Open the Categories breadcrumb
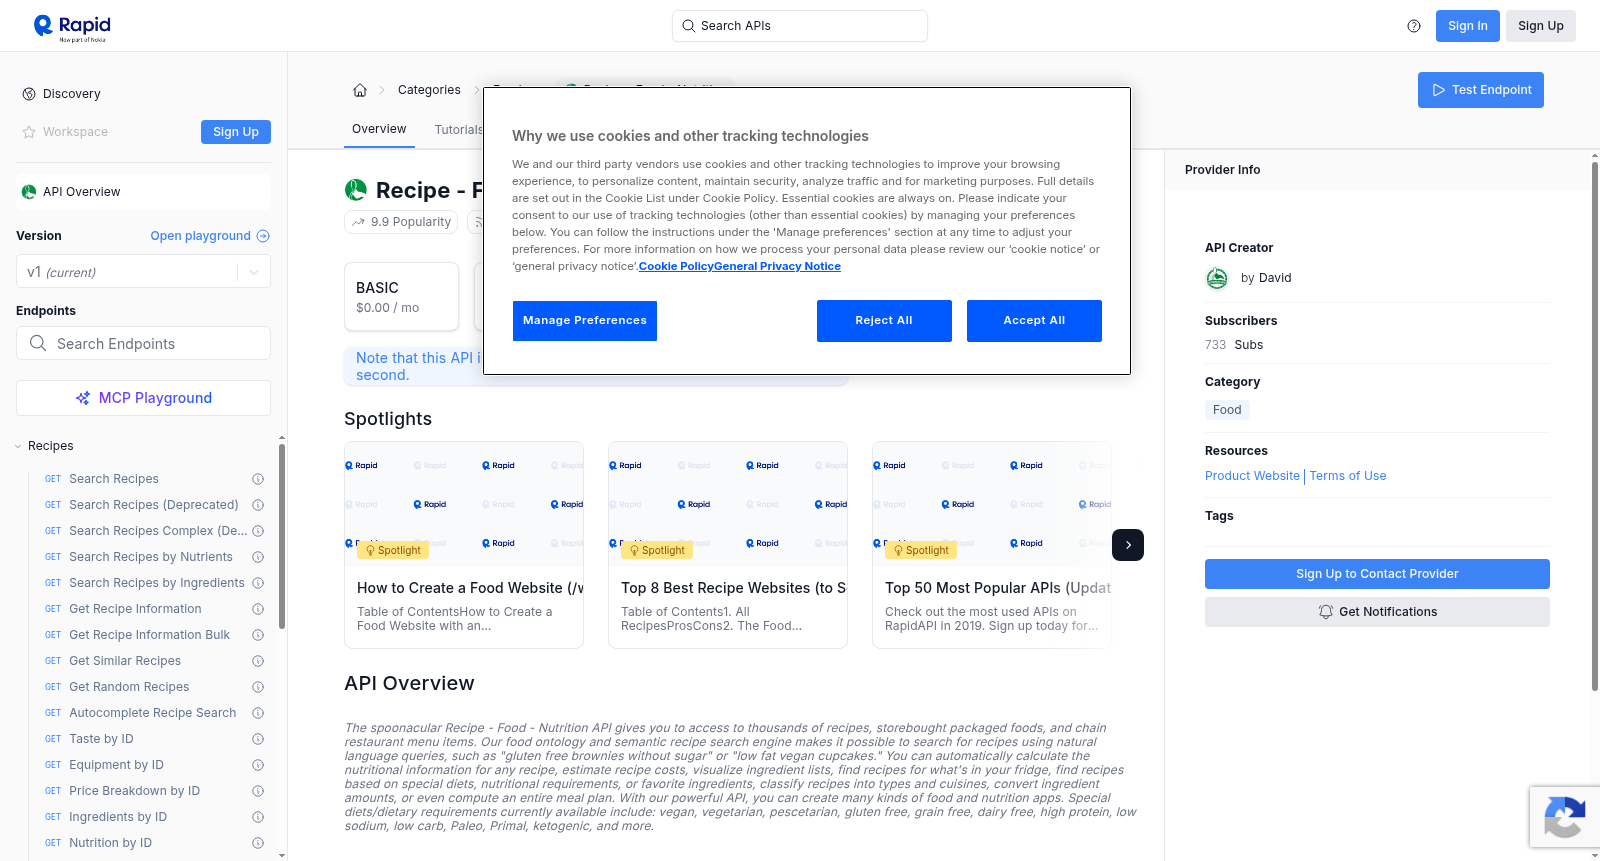The image size is (1600, 861). click(x=429, y=90)
